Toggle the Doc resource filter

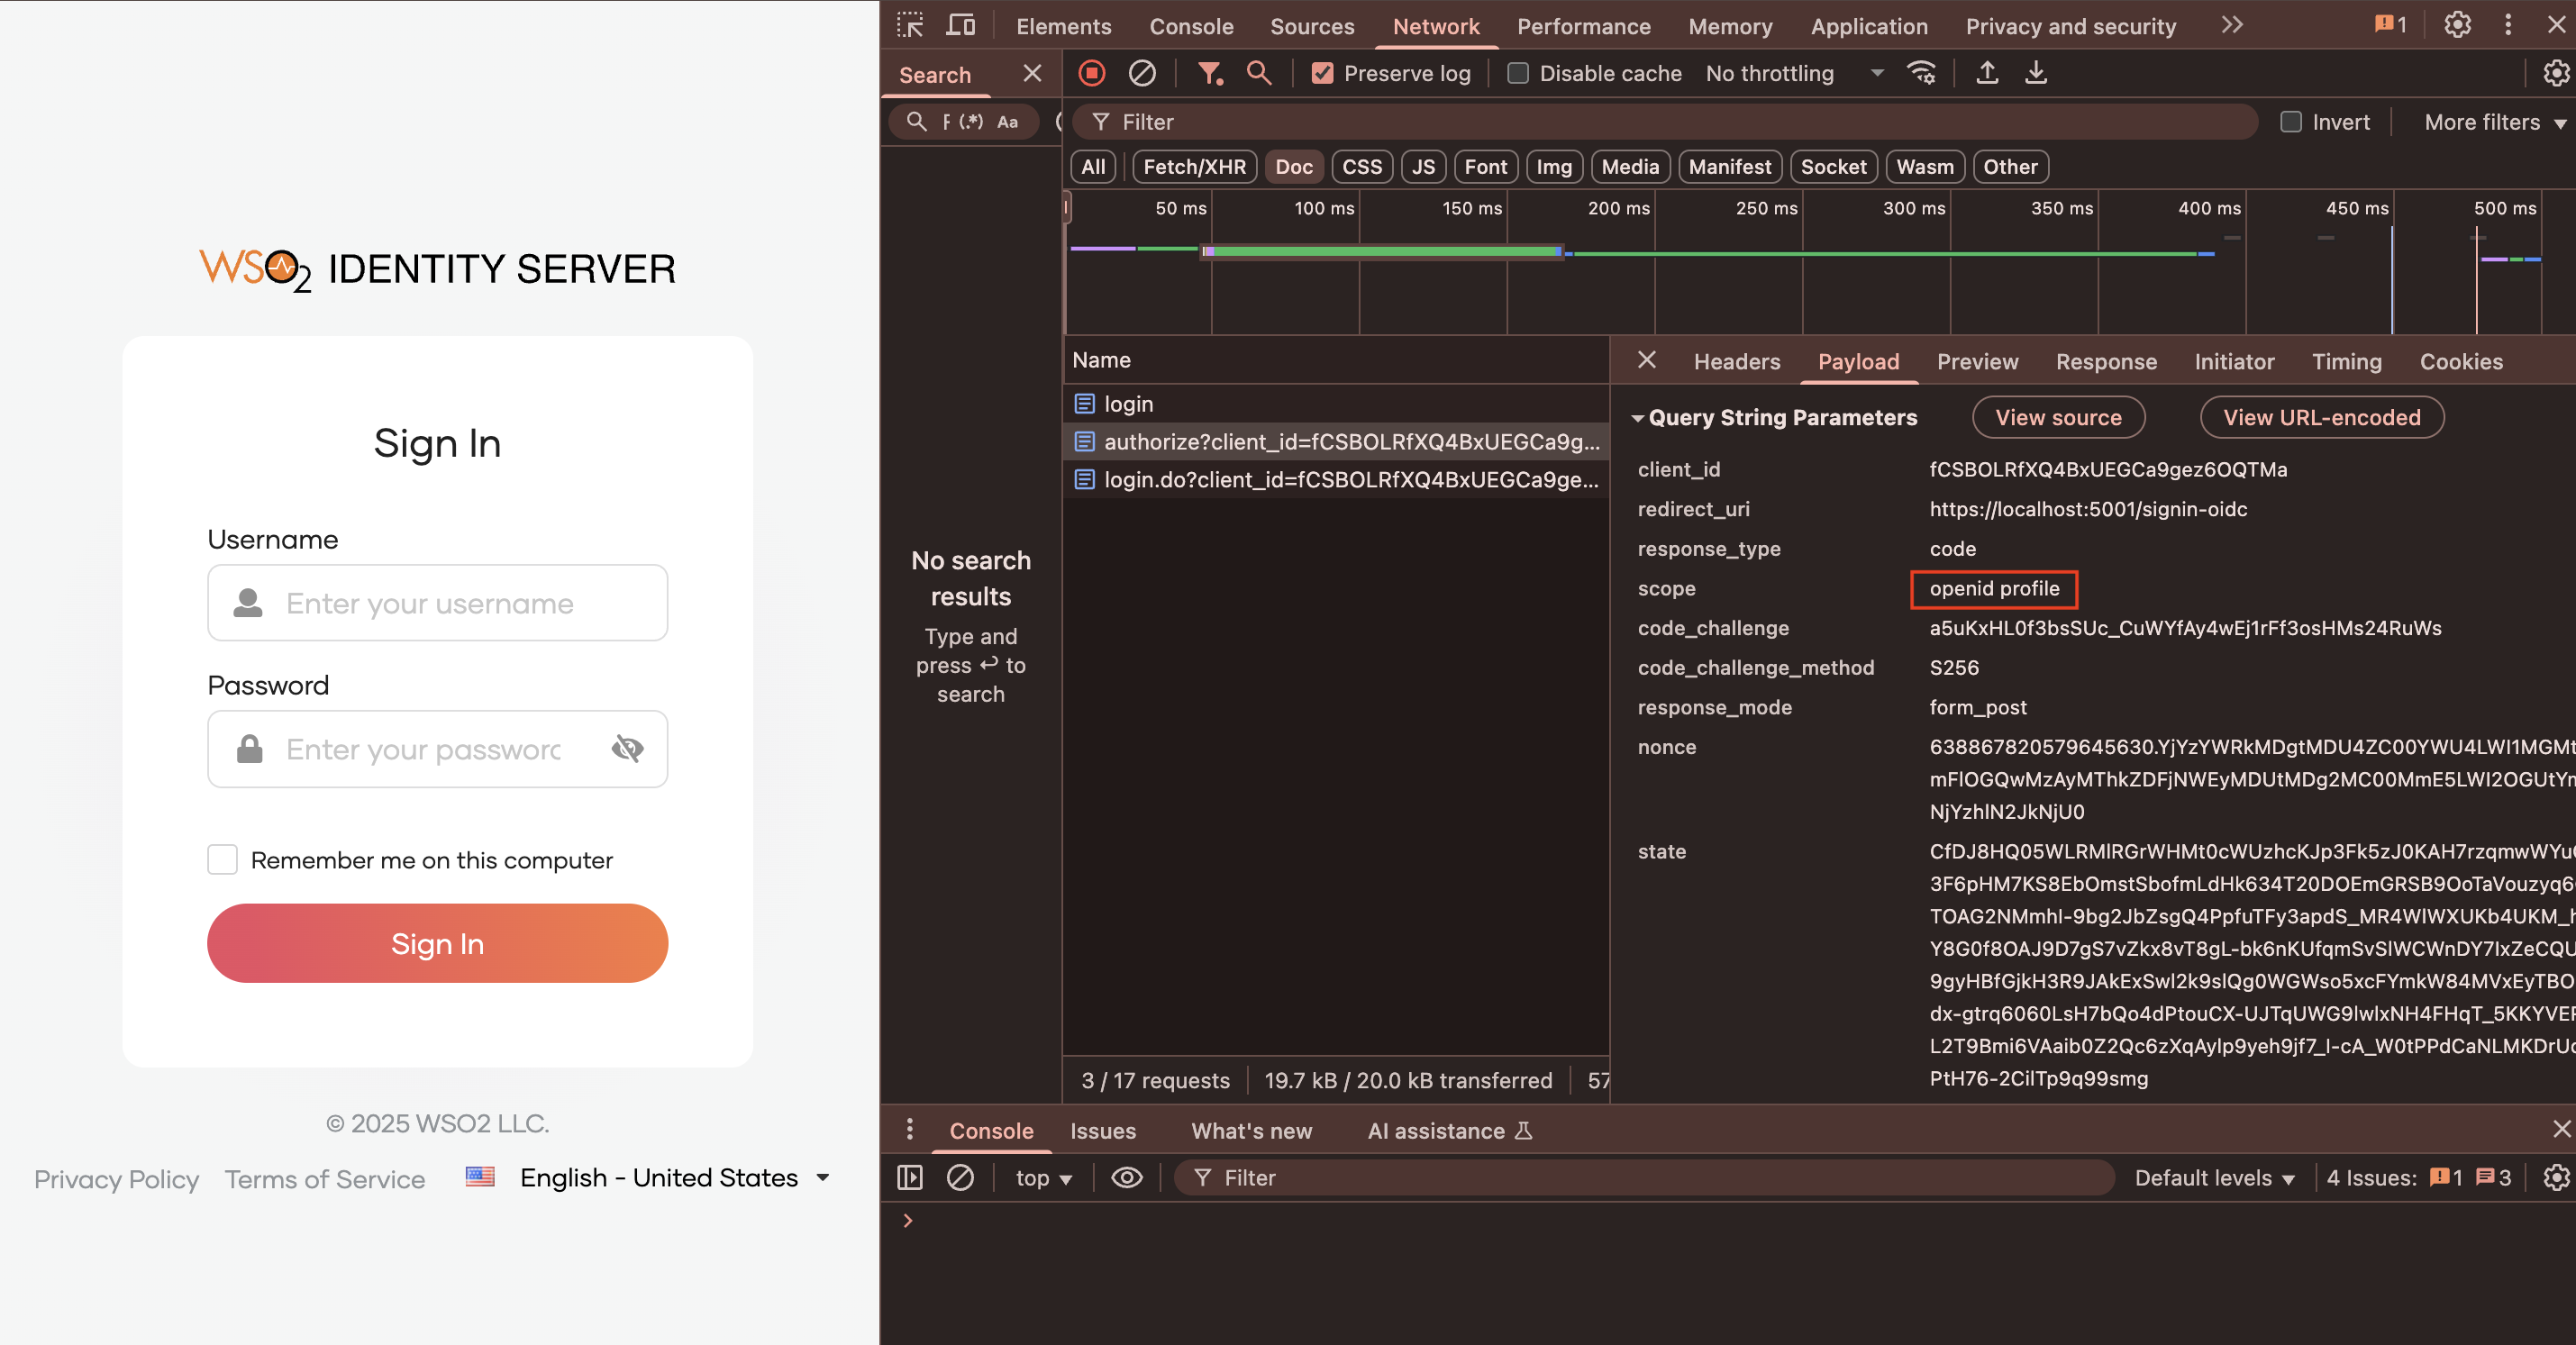pyautogui.click(x=1294, y=167)
